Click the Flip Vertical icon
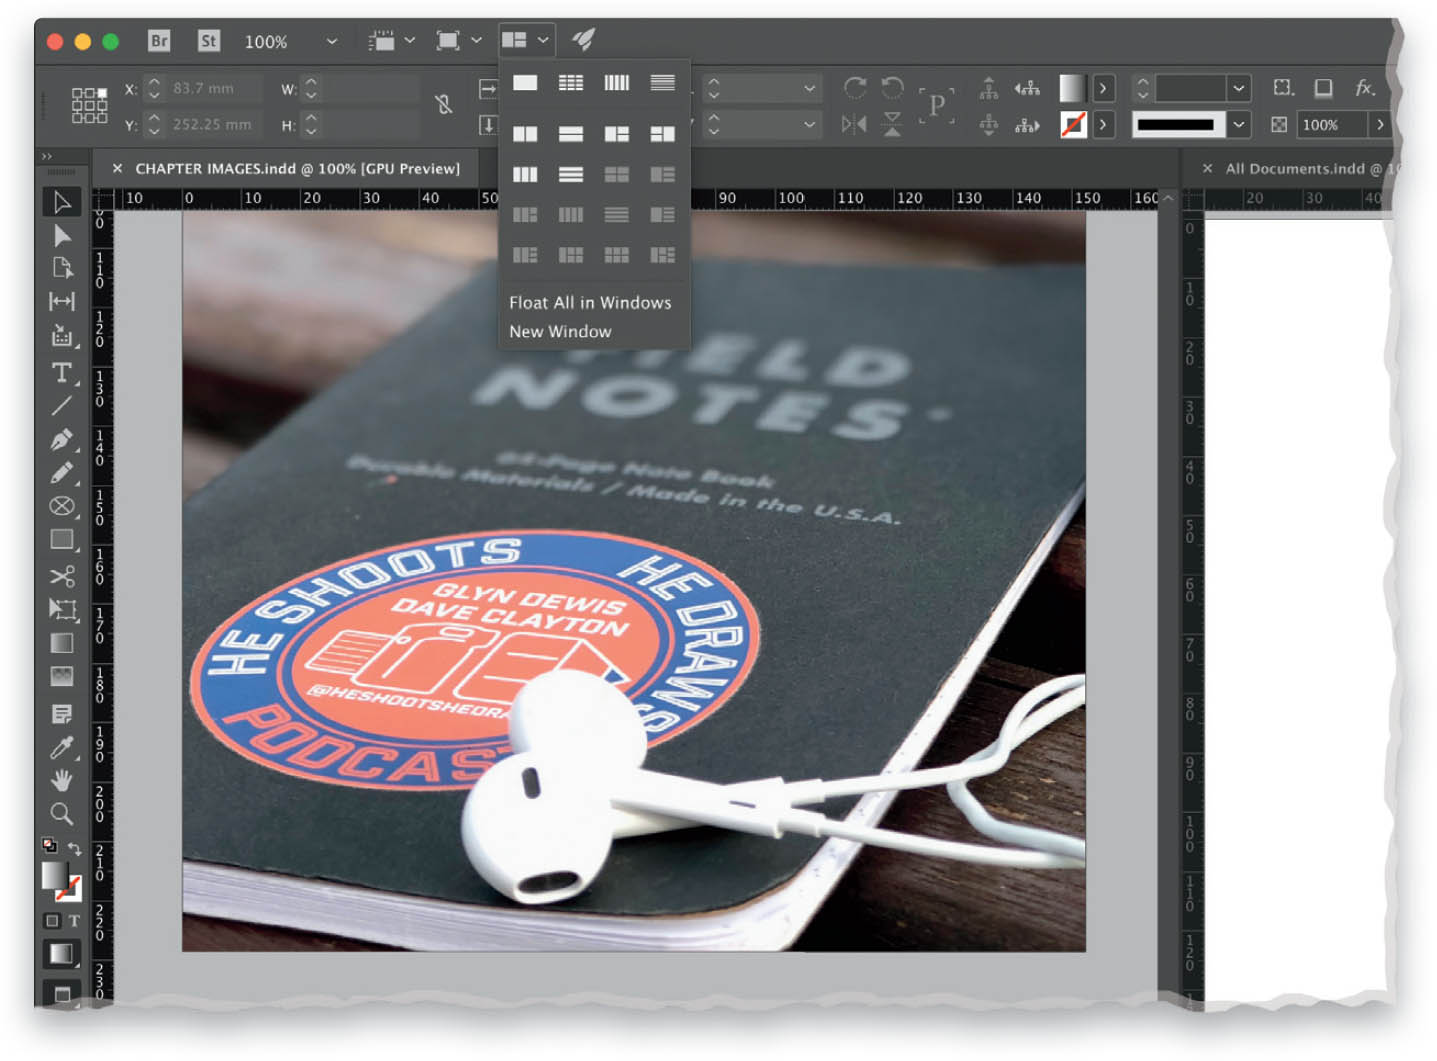The height and width of the screenshot is (1061, 1437). (x=892, y=124)
